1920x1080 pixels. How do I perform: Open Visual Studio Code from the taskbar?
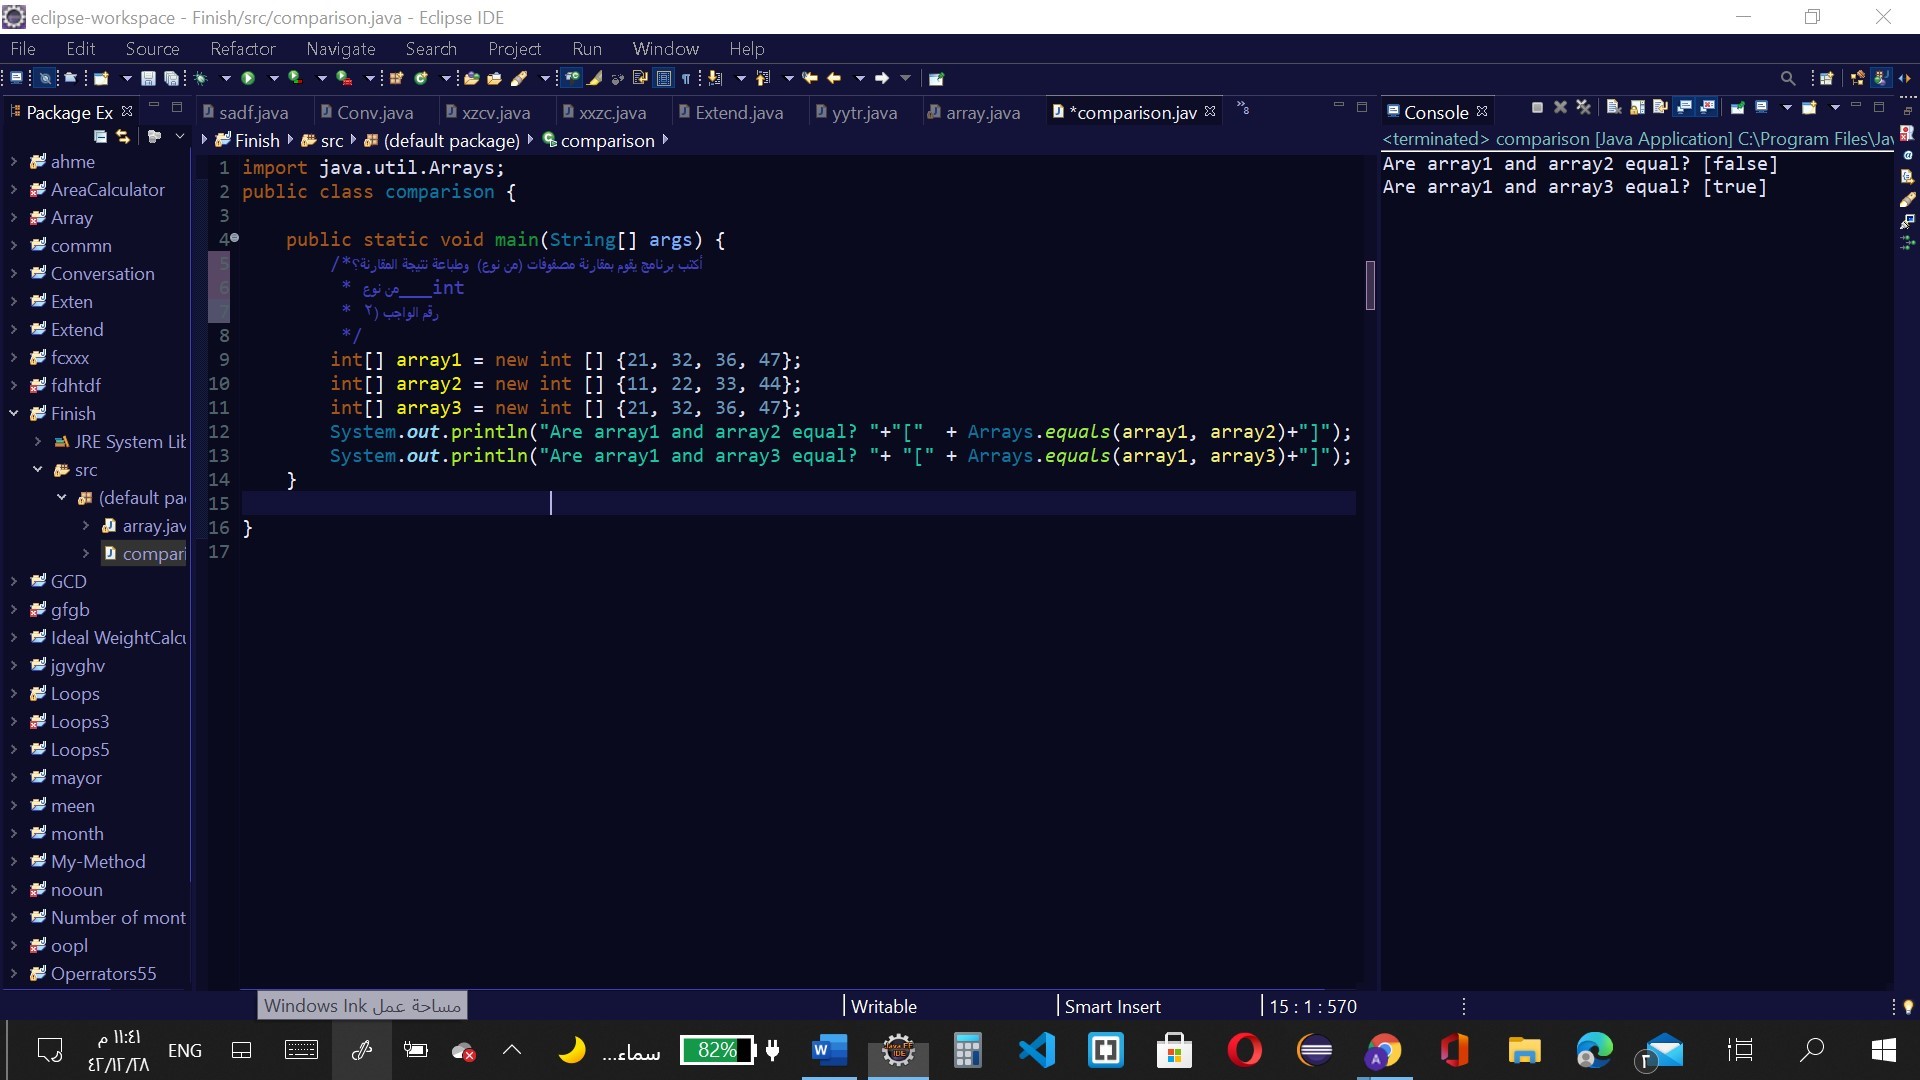pos(1037,1050)
